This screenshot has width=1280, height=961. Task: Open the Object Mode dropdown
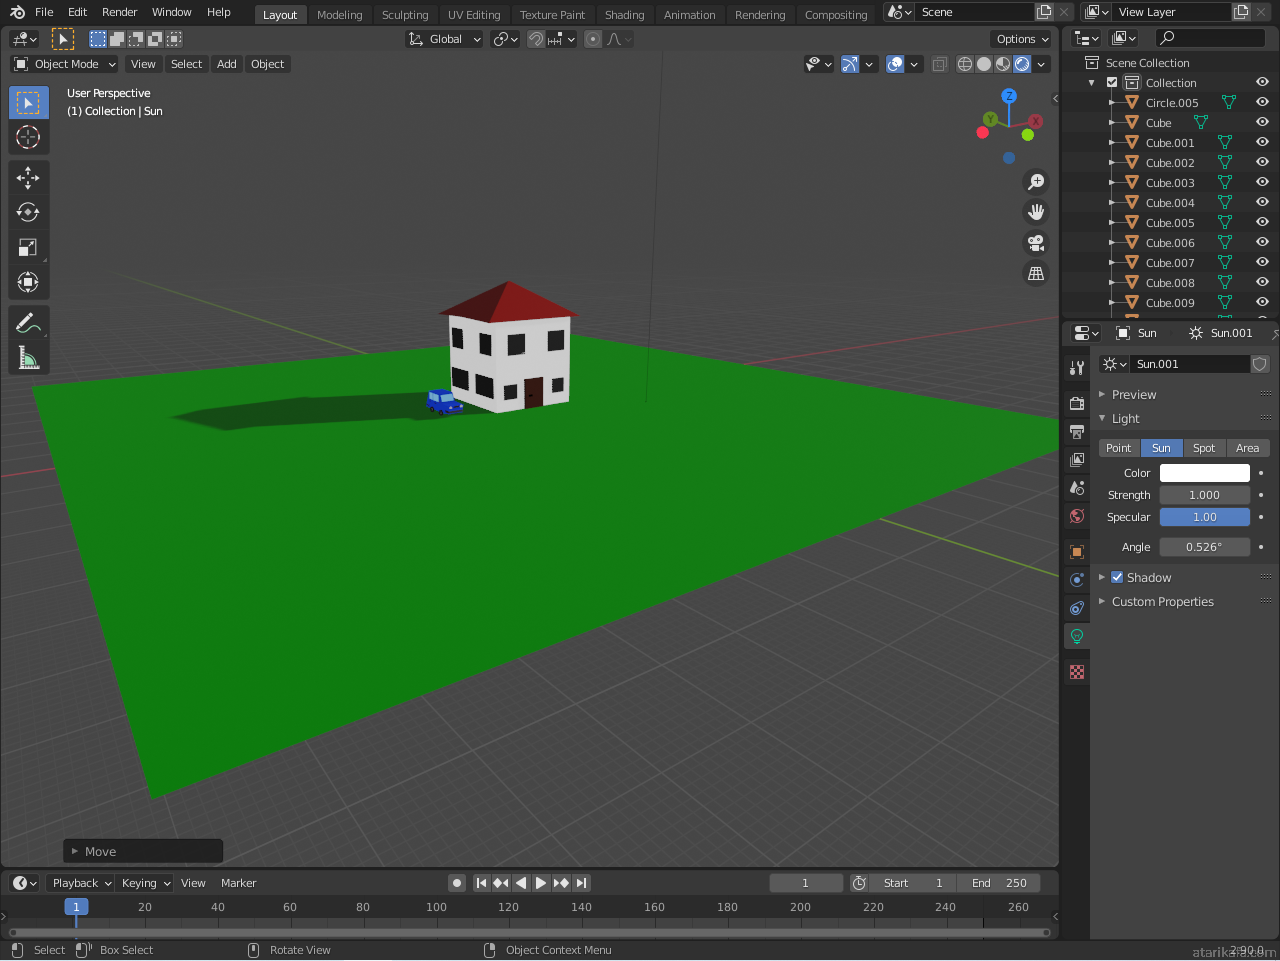(65, 64)
